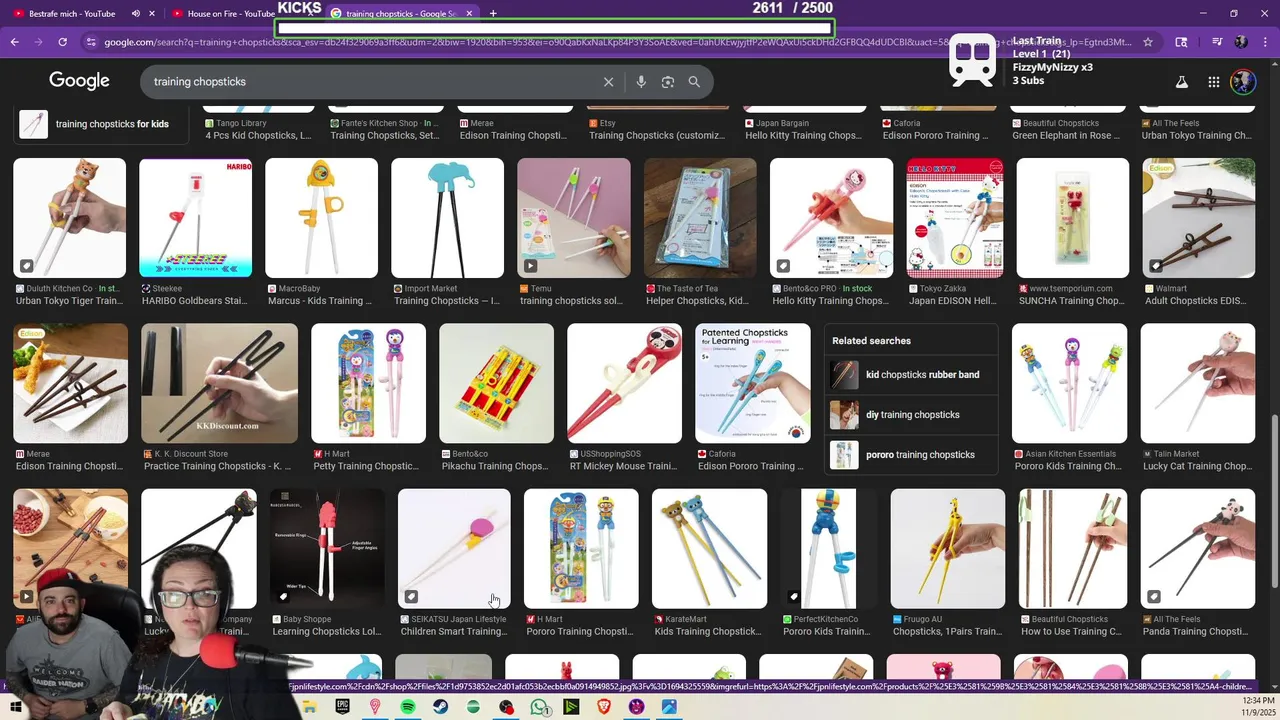
Task: Open KarateMart Kids Training Chopsticks image
Action: point(710,548)
